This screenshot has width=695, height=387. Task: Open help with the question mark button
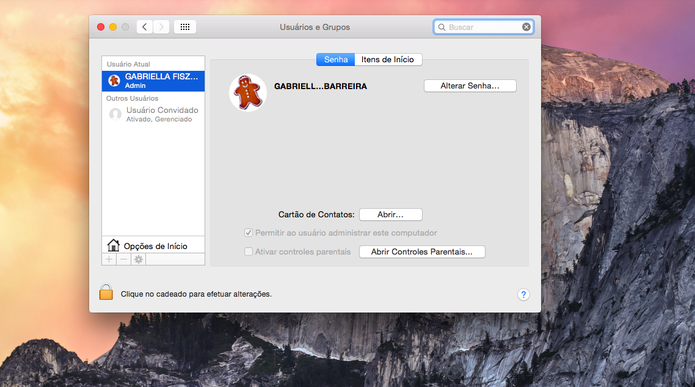523,294
